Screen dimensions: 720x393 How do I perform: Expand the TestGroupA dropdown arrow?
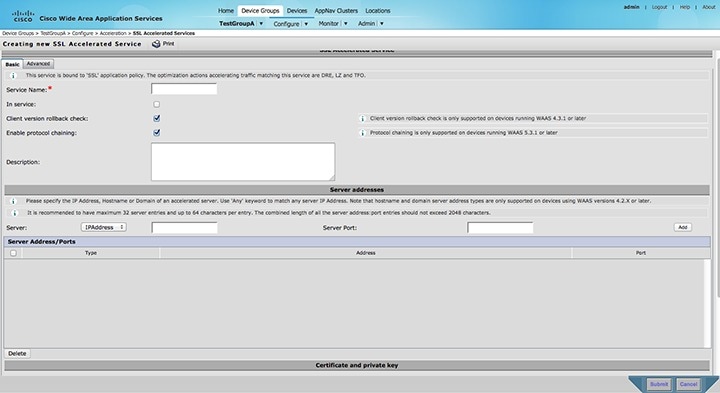[x=261, y=23]
